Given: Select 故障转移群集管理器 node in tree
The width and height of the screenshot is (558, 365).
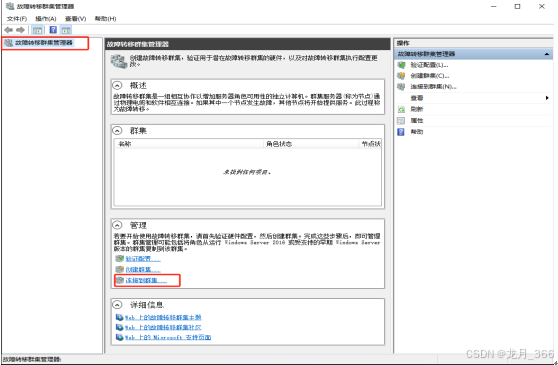Looking at the screenshot, I should coord(44,43).
